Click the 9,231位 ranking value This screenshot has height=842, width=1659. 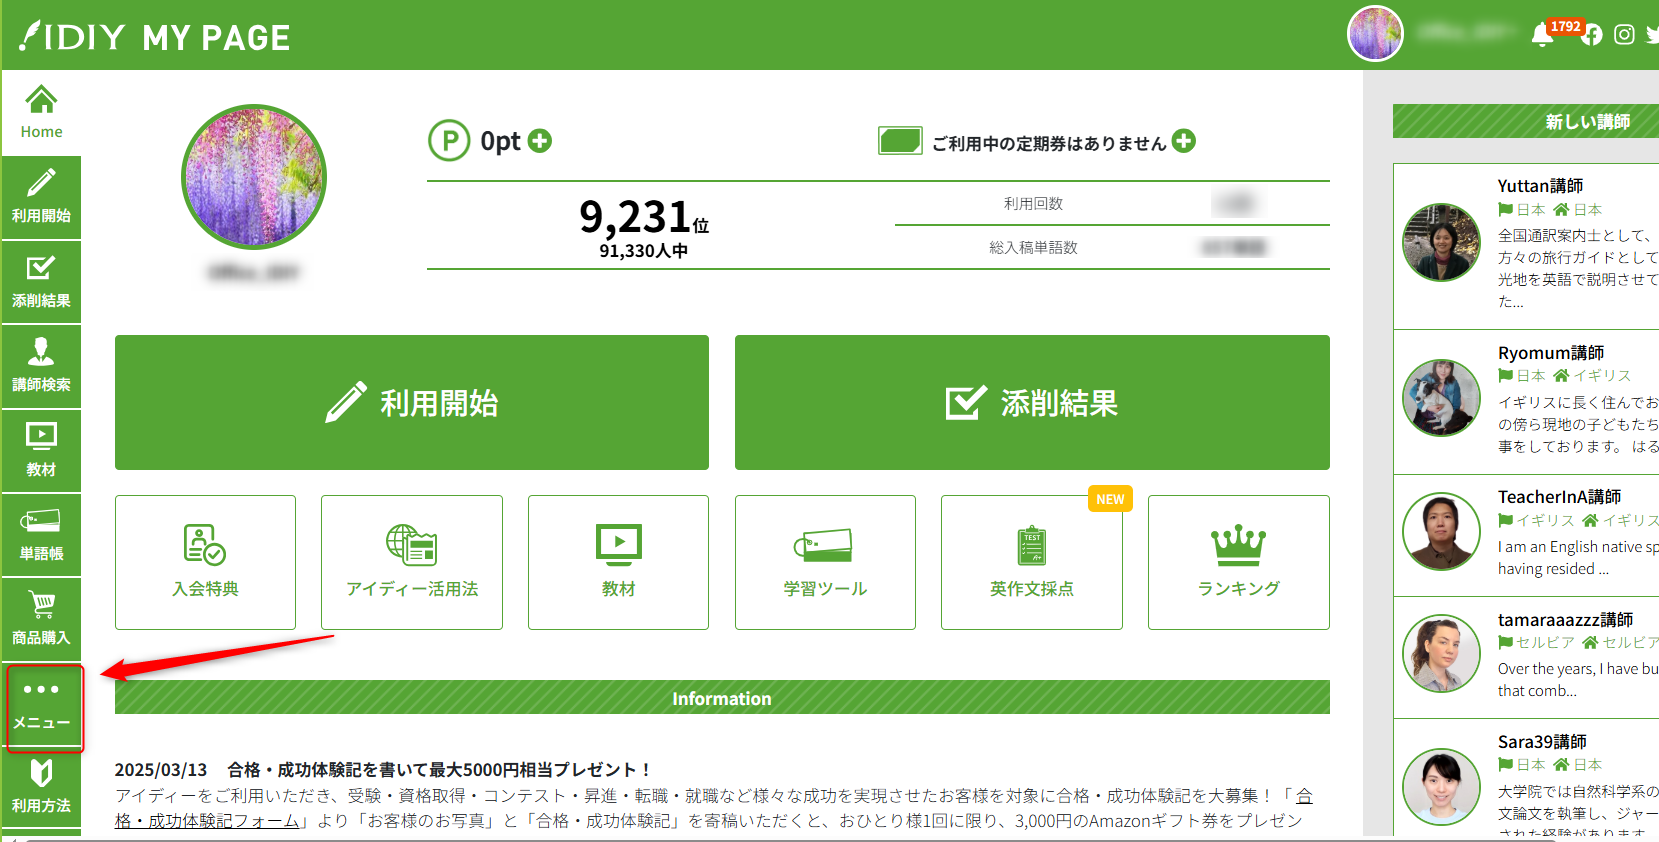pos(644,216)
